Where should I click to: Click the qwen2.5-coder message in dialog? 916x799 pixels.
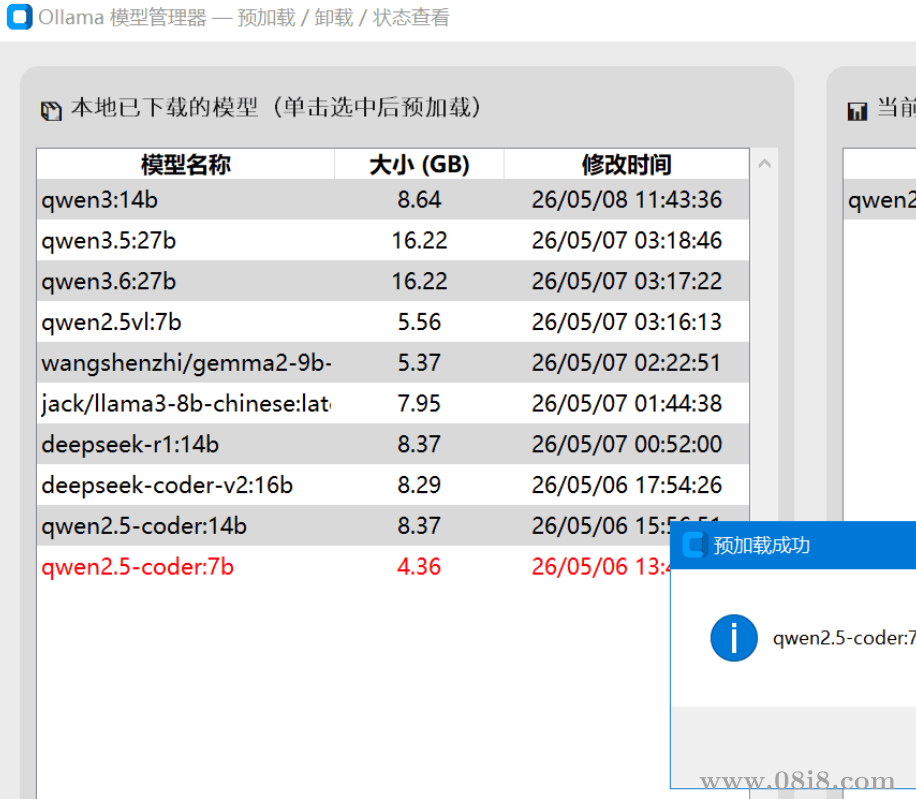click(x=844, y=638)
